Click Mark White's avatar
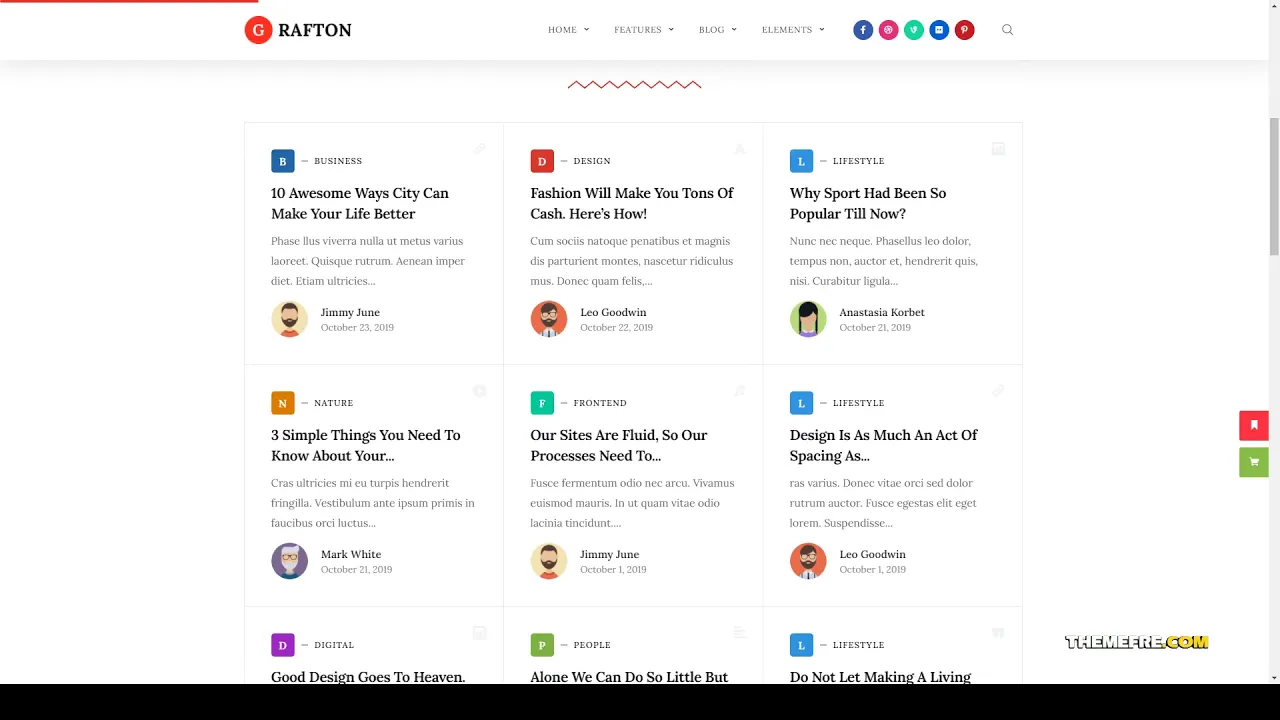This screenshot has width=1280, height=720. pyautogui.click(x=290, y=561)
